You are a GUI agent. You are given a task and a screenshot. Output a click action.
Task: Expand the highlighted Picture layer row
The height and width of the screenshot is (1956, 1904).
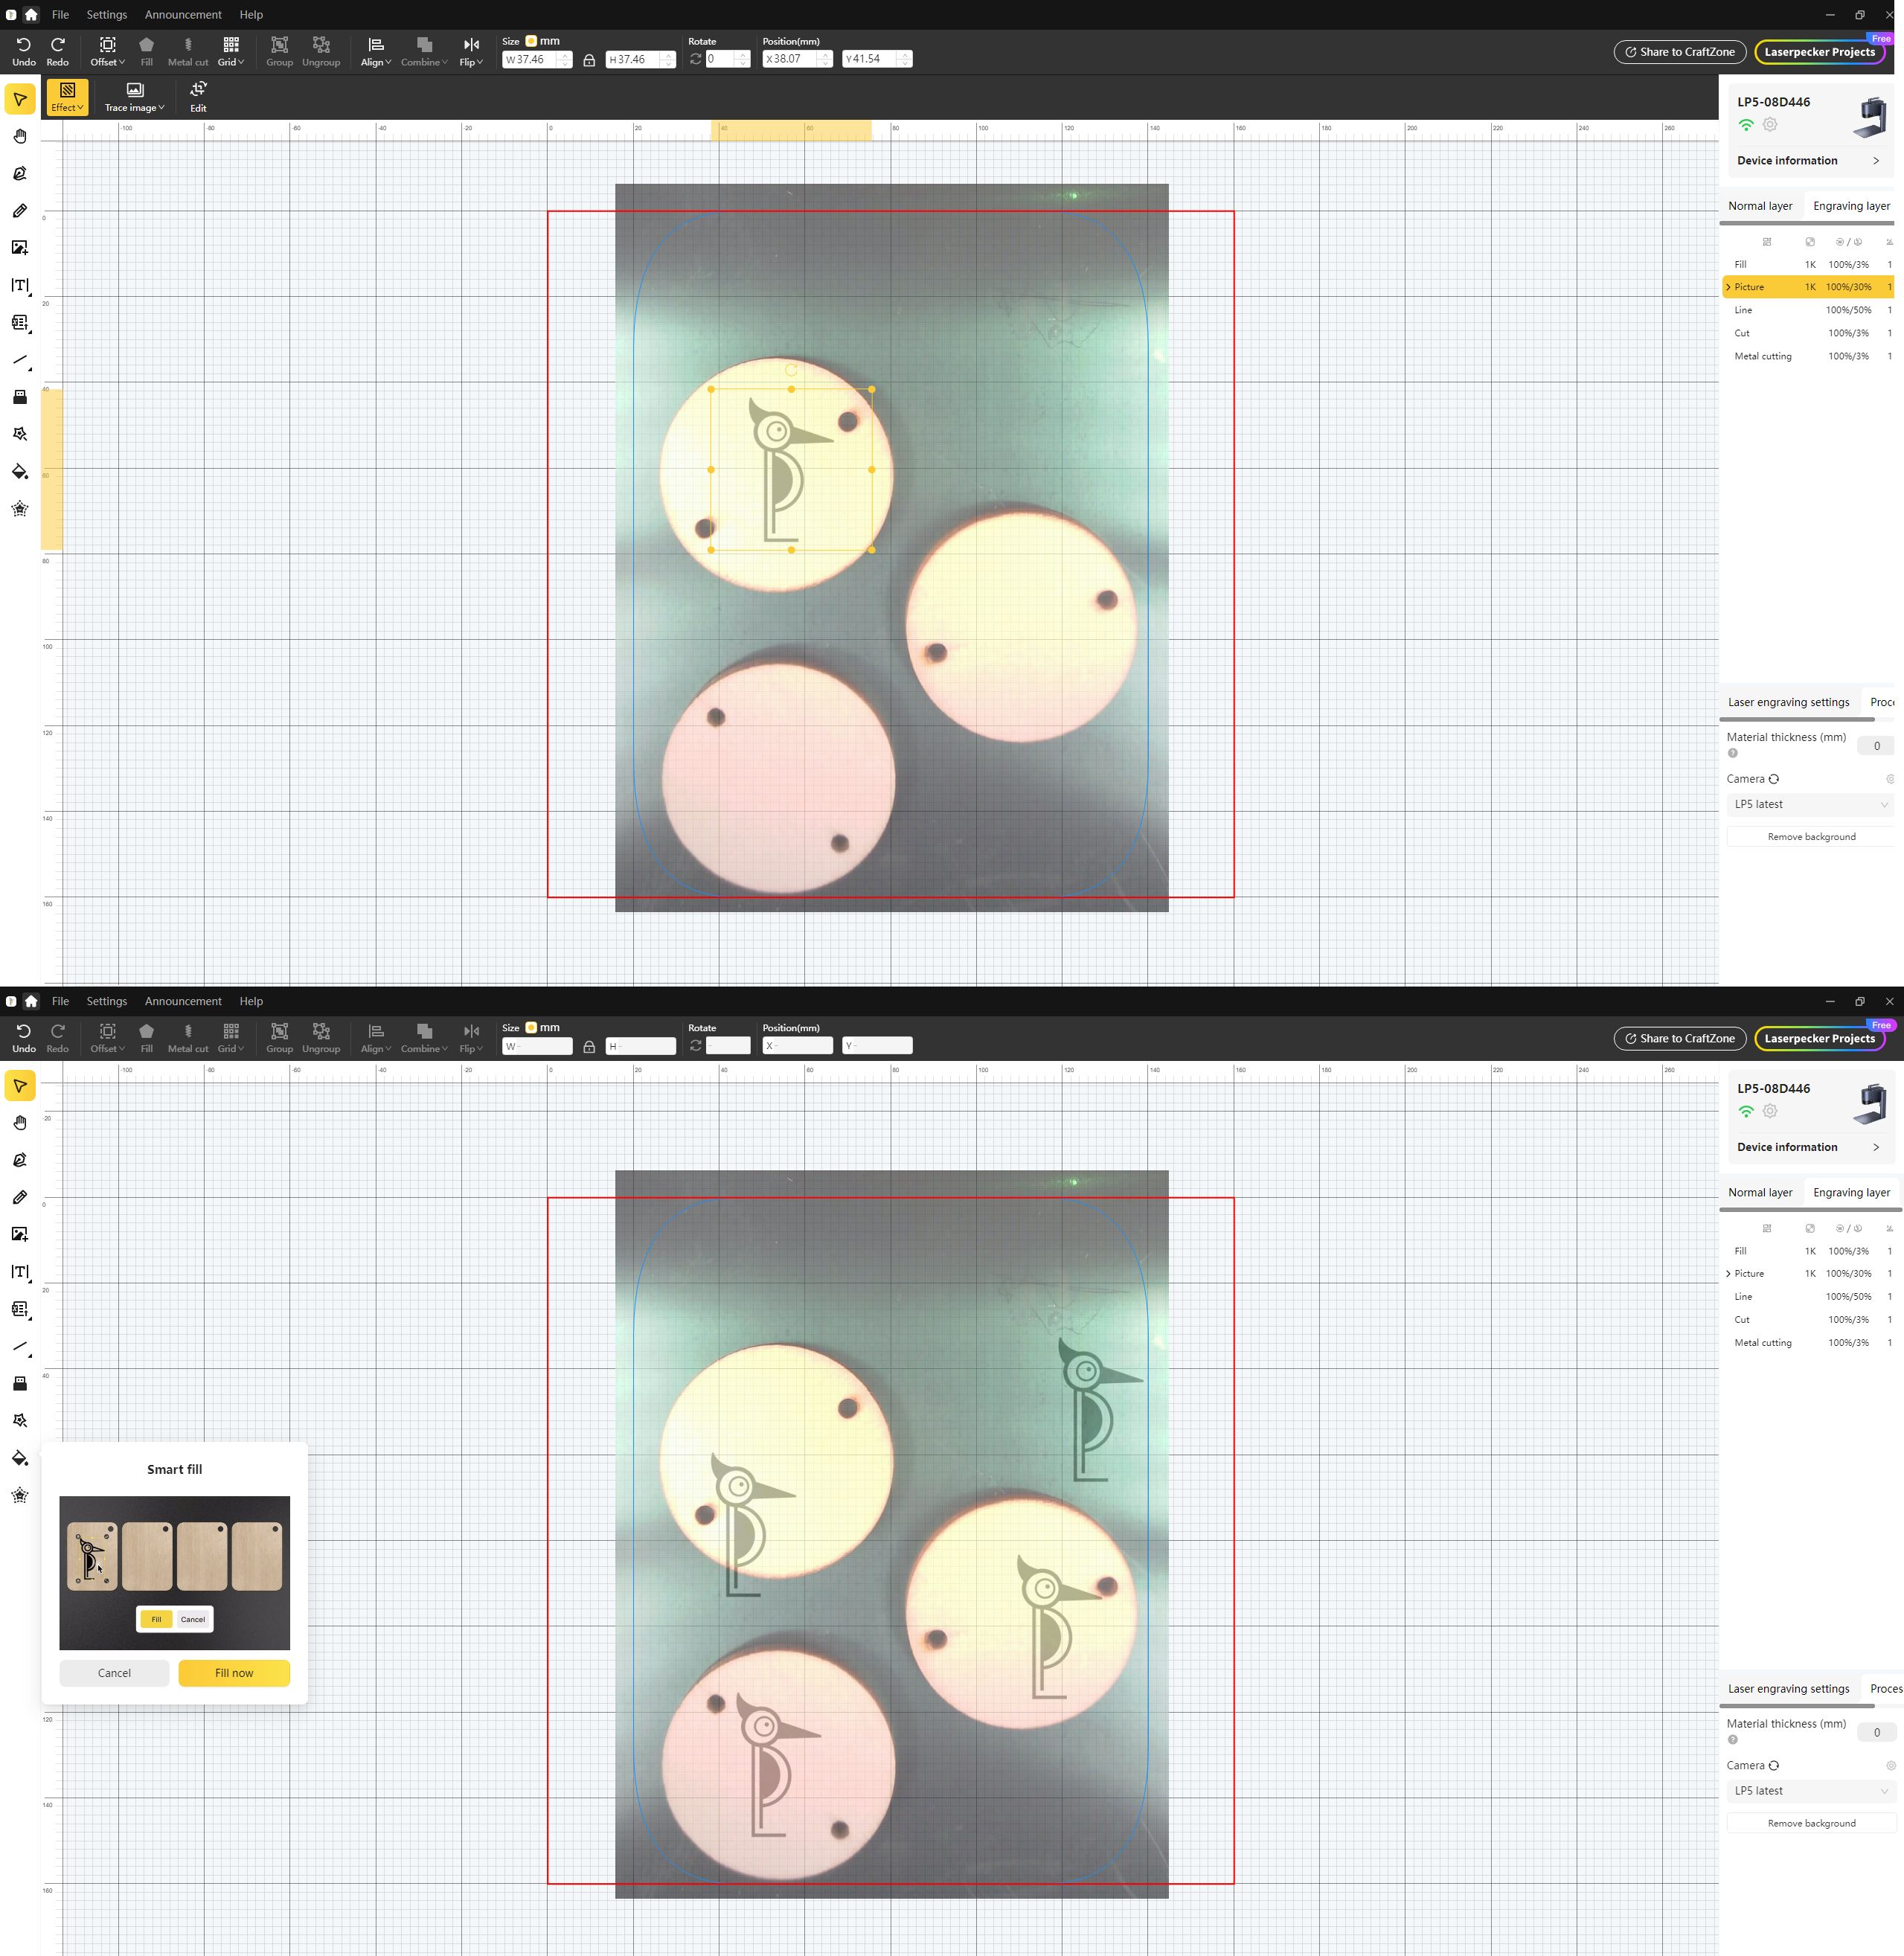pos(1728,287)
